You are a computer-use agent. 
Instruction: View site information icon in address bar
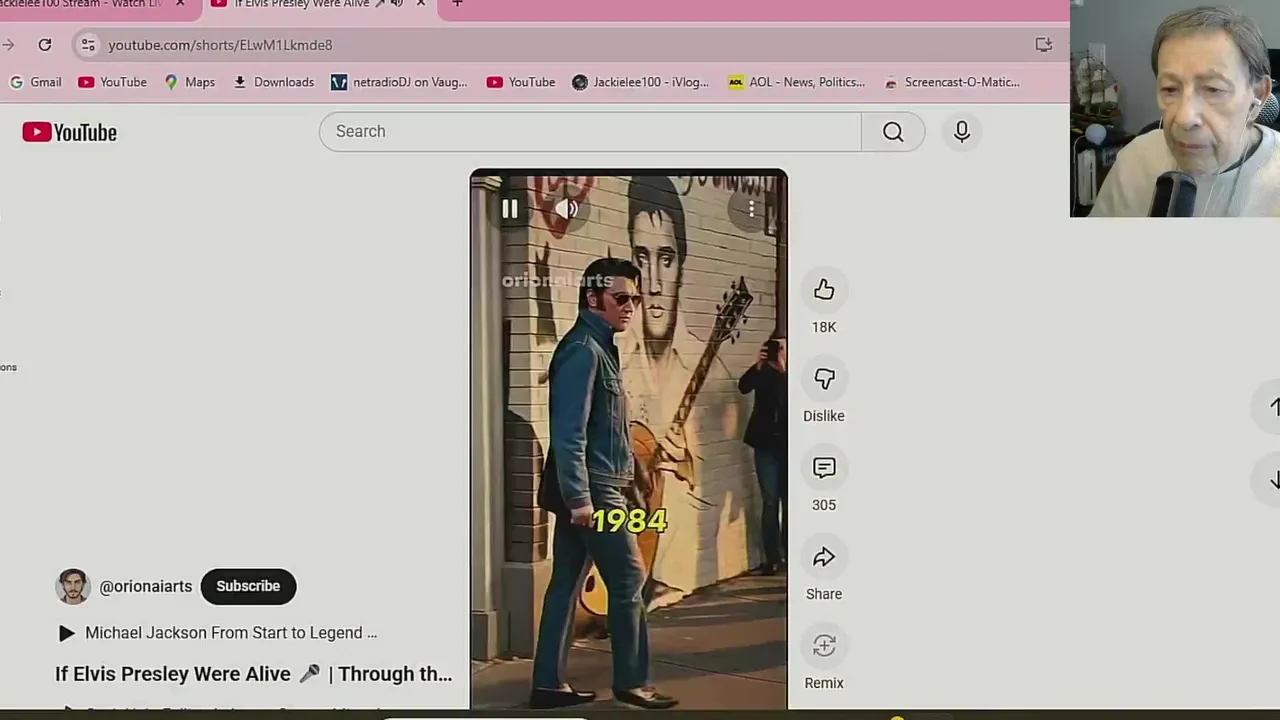coord(88,45)
